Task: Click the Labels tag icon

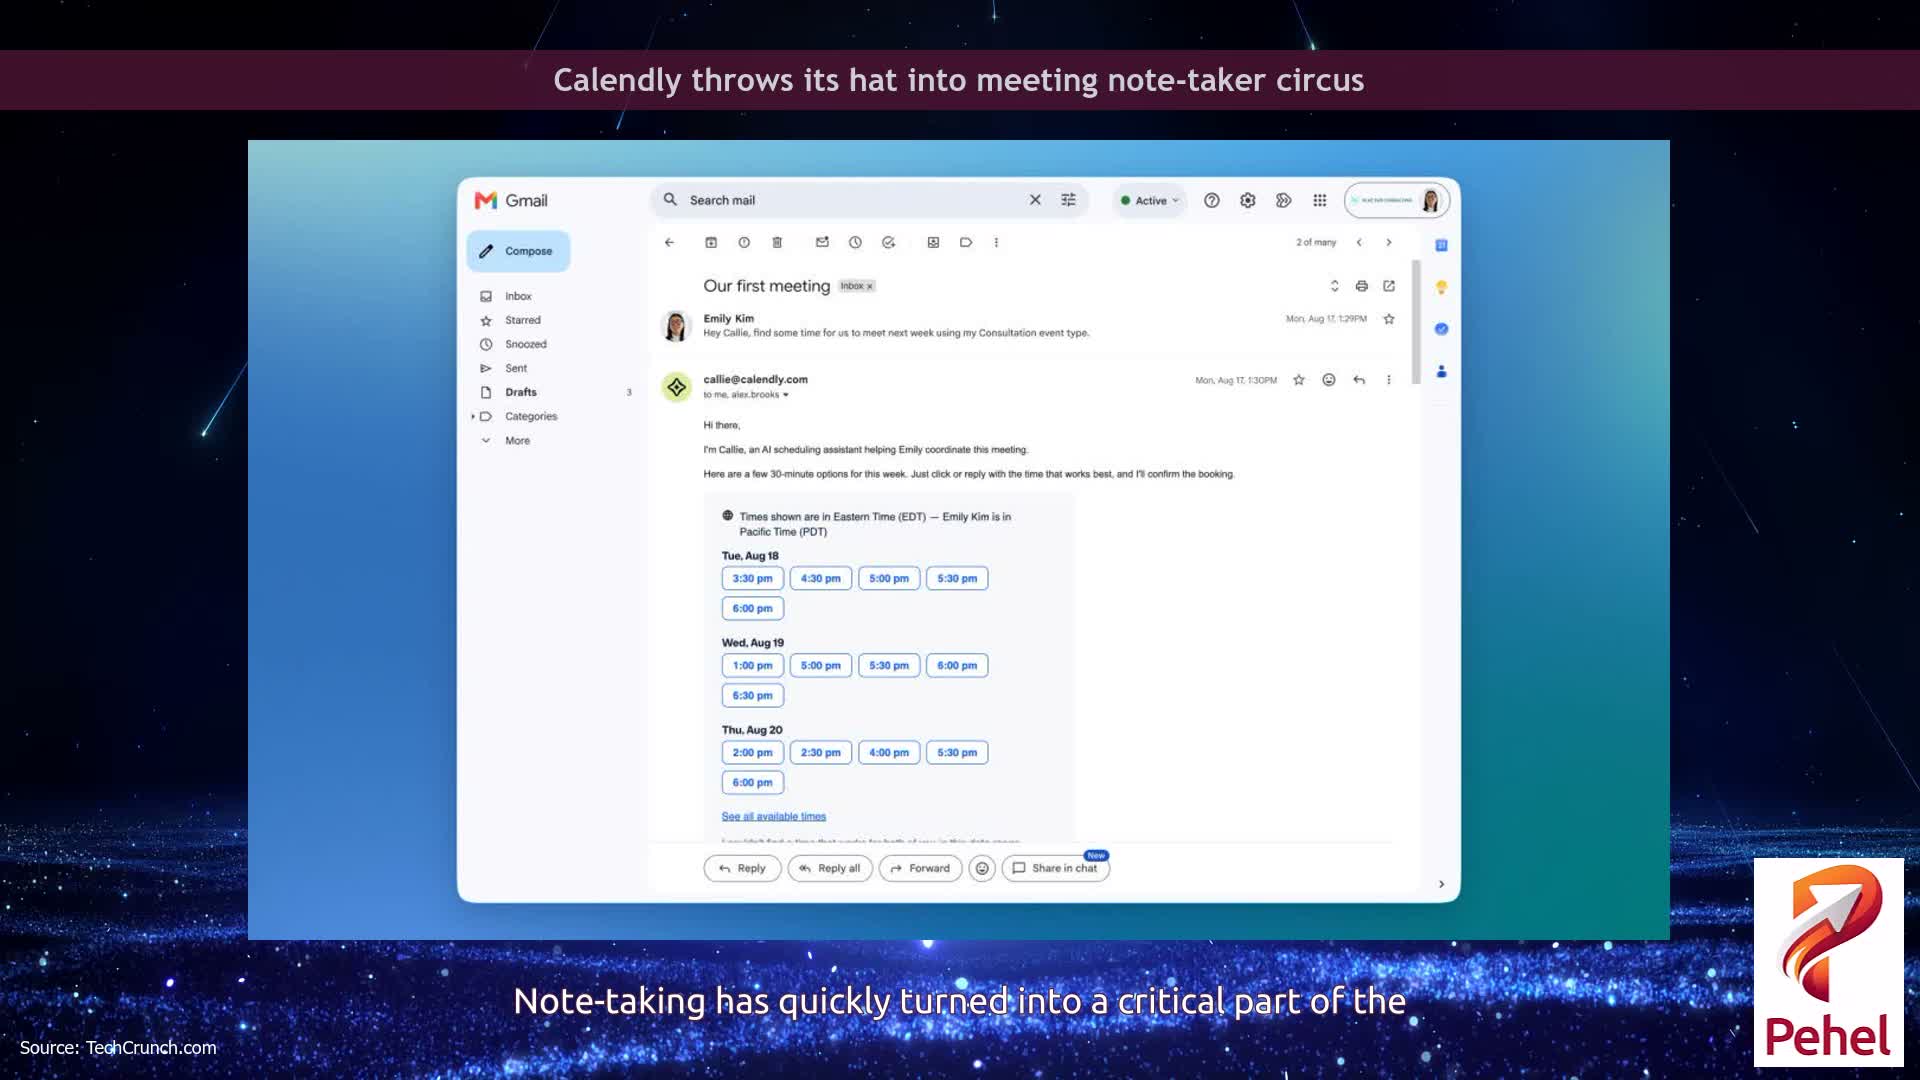Action: click(x=966, y=242)
